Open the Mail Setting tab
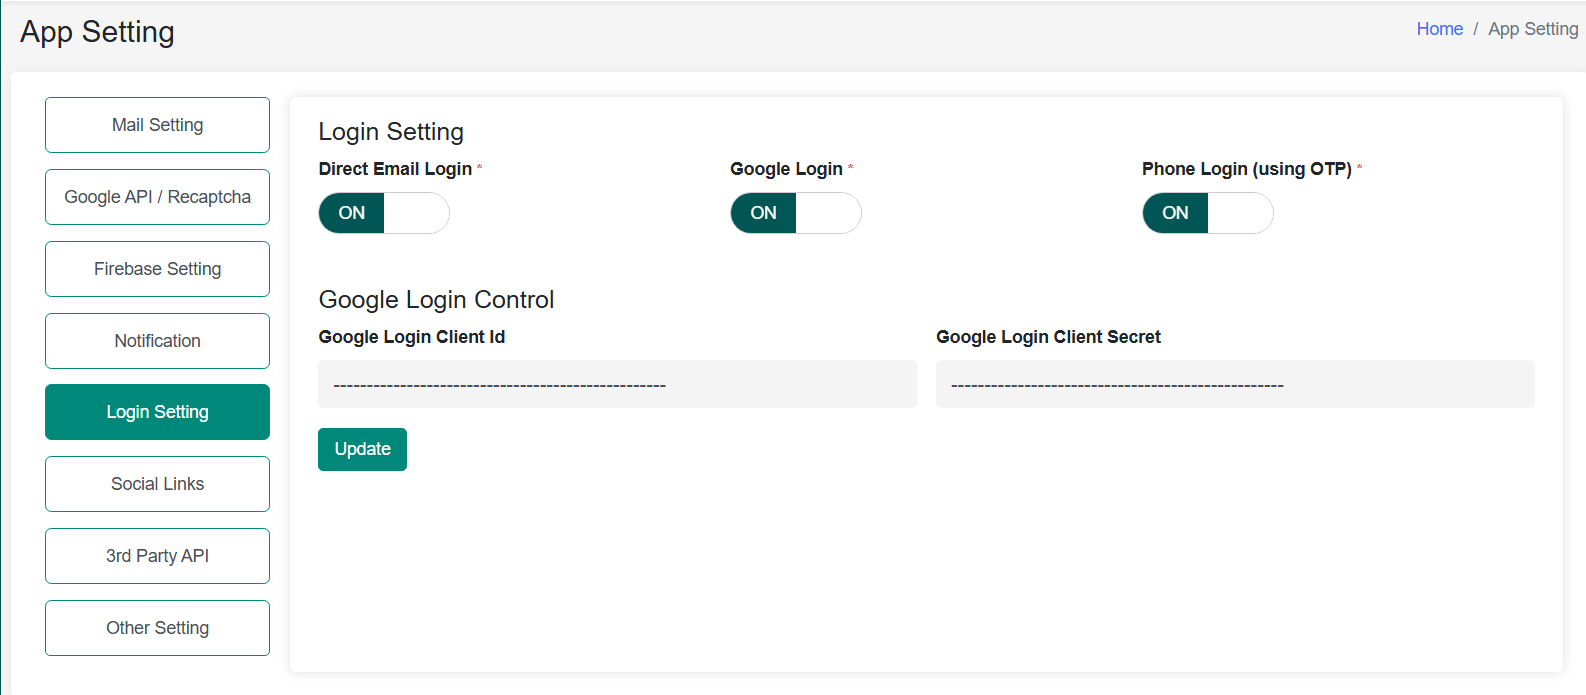Image resolution: width=1586 pixels, height=695 pixels. 157,125
